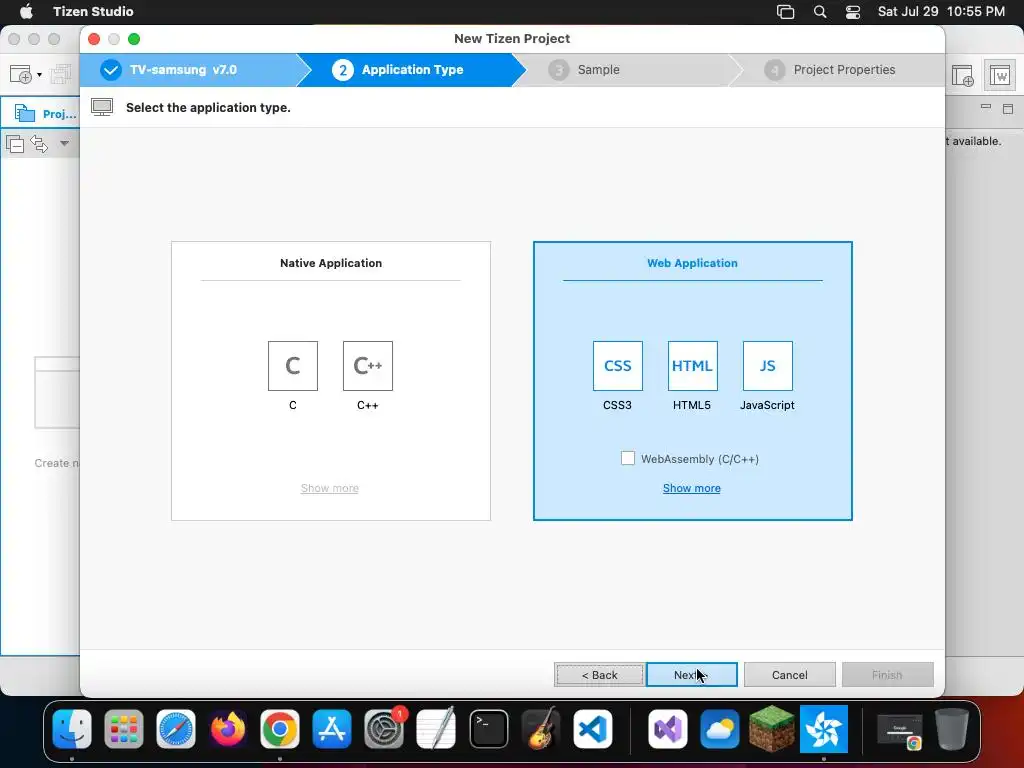Open GarageBand from the Dock
This screenshot has width=1024, height=768.
pyautogui.click(x=541, y=729)
